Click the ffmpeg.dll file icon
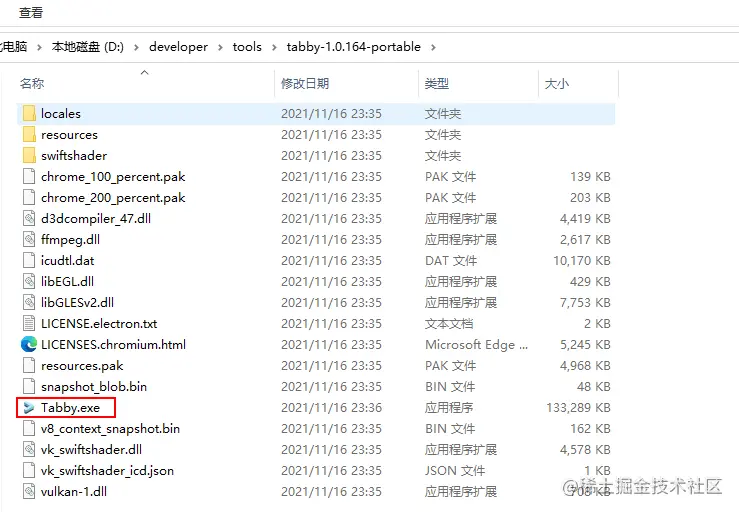This screenshot has height=512, width=739. pyautogui.click(x=29, y=239)
